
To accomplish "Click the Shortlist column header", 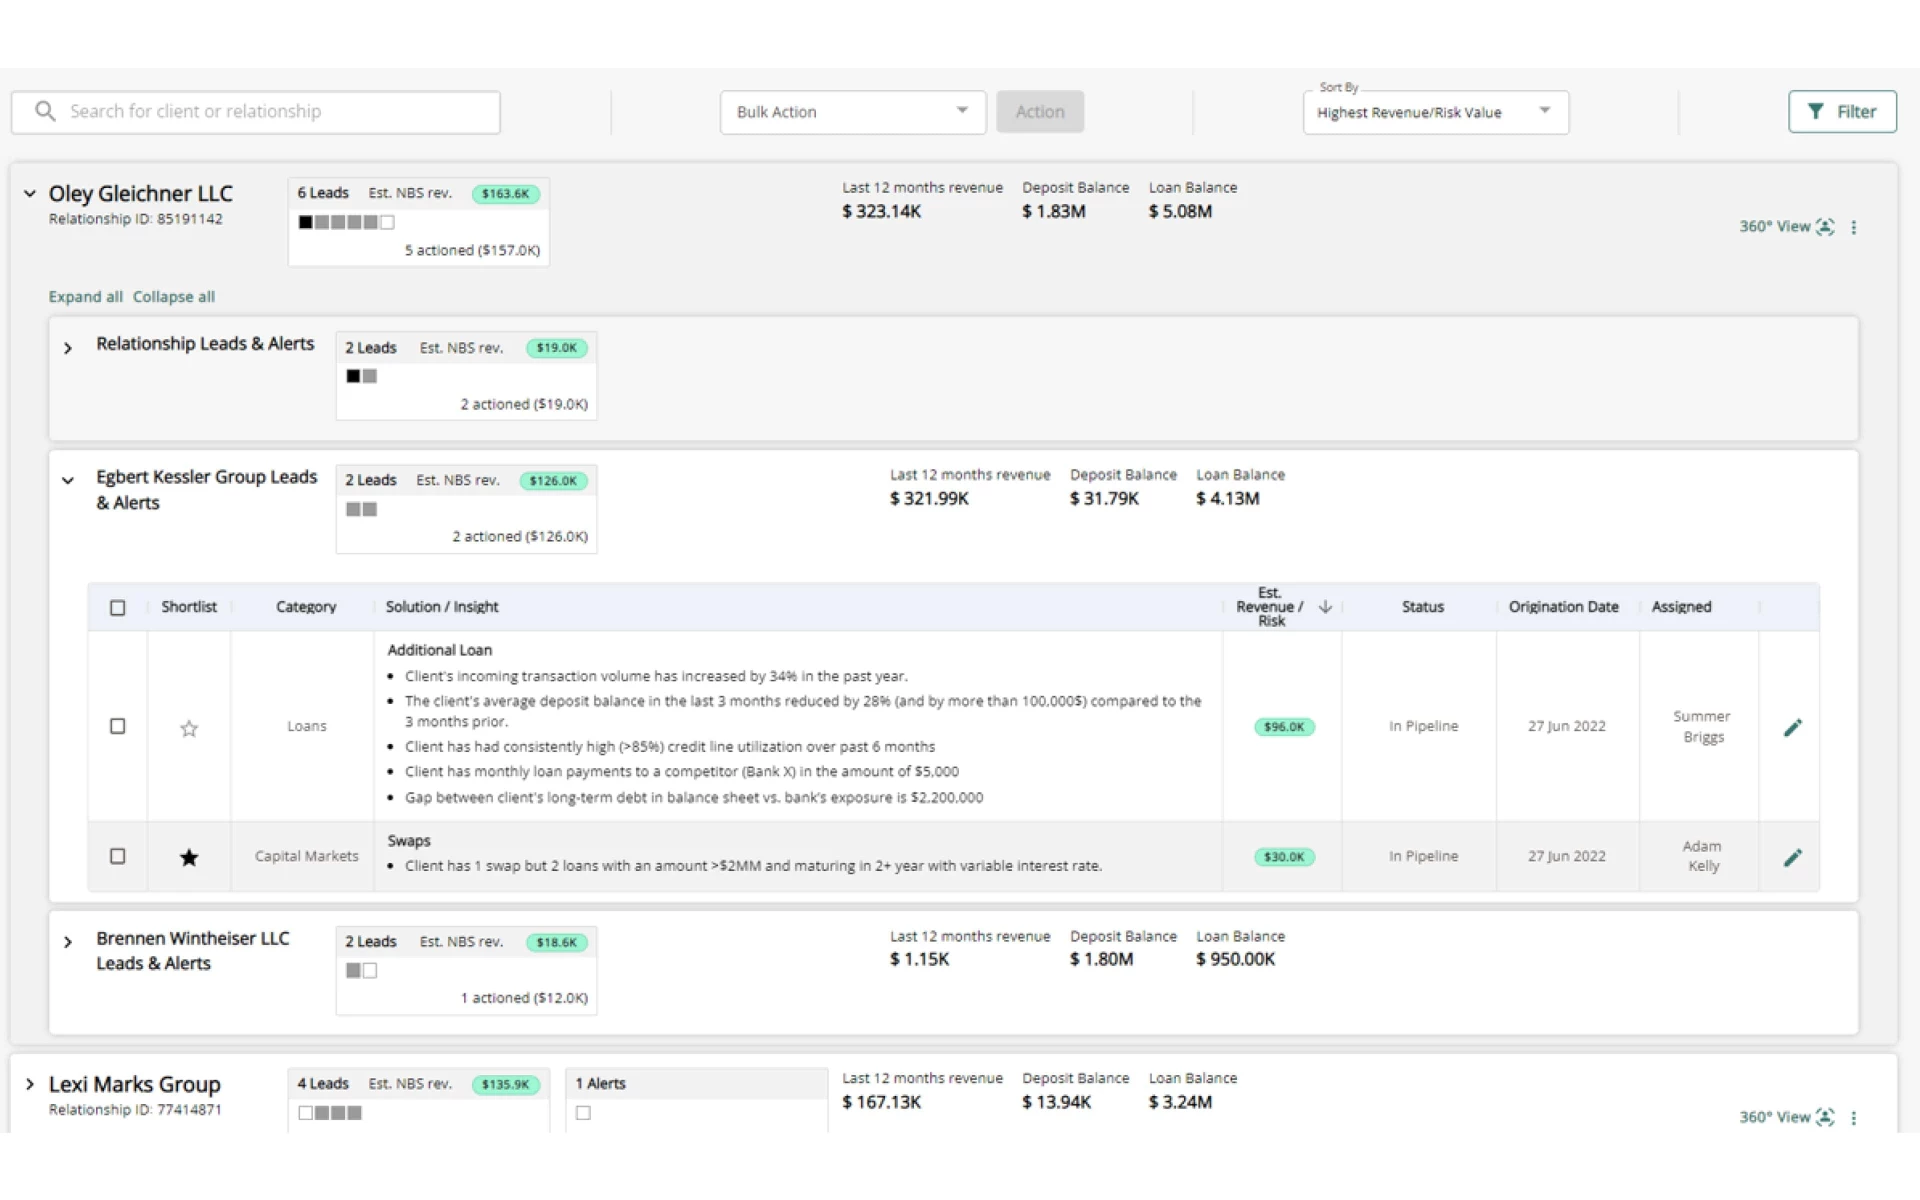I will pos(189,607).
